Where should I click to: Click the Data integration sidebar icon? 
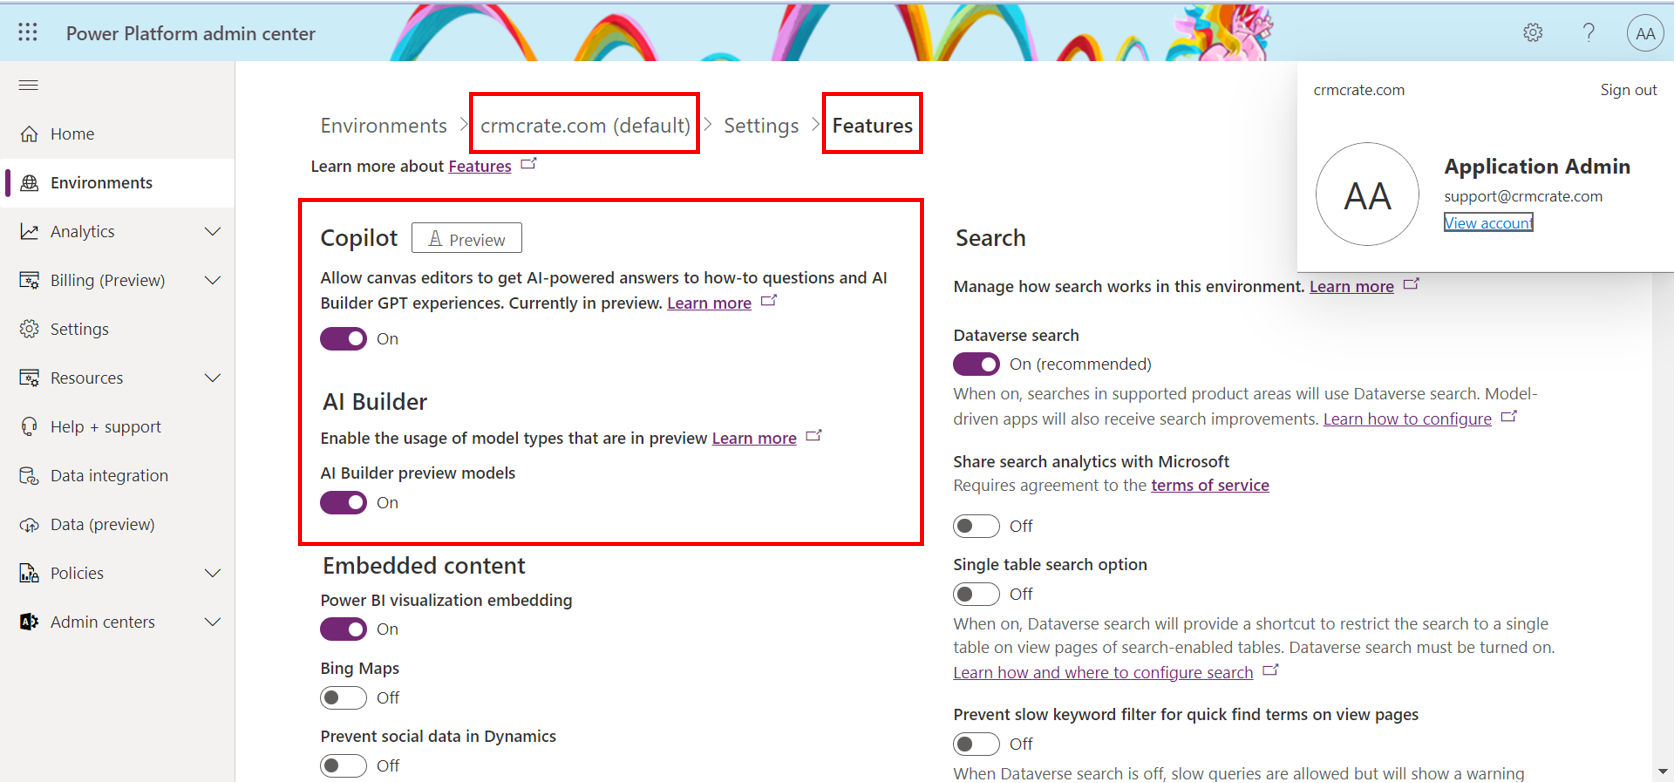pyautogui.click(x=29, y=476)
